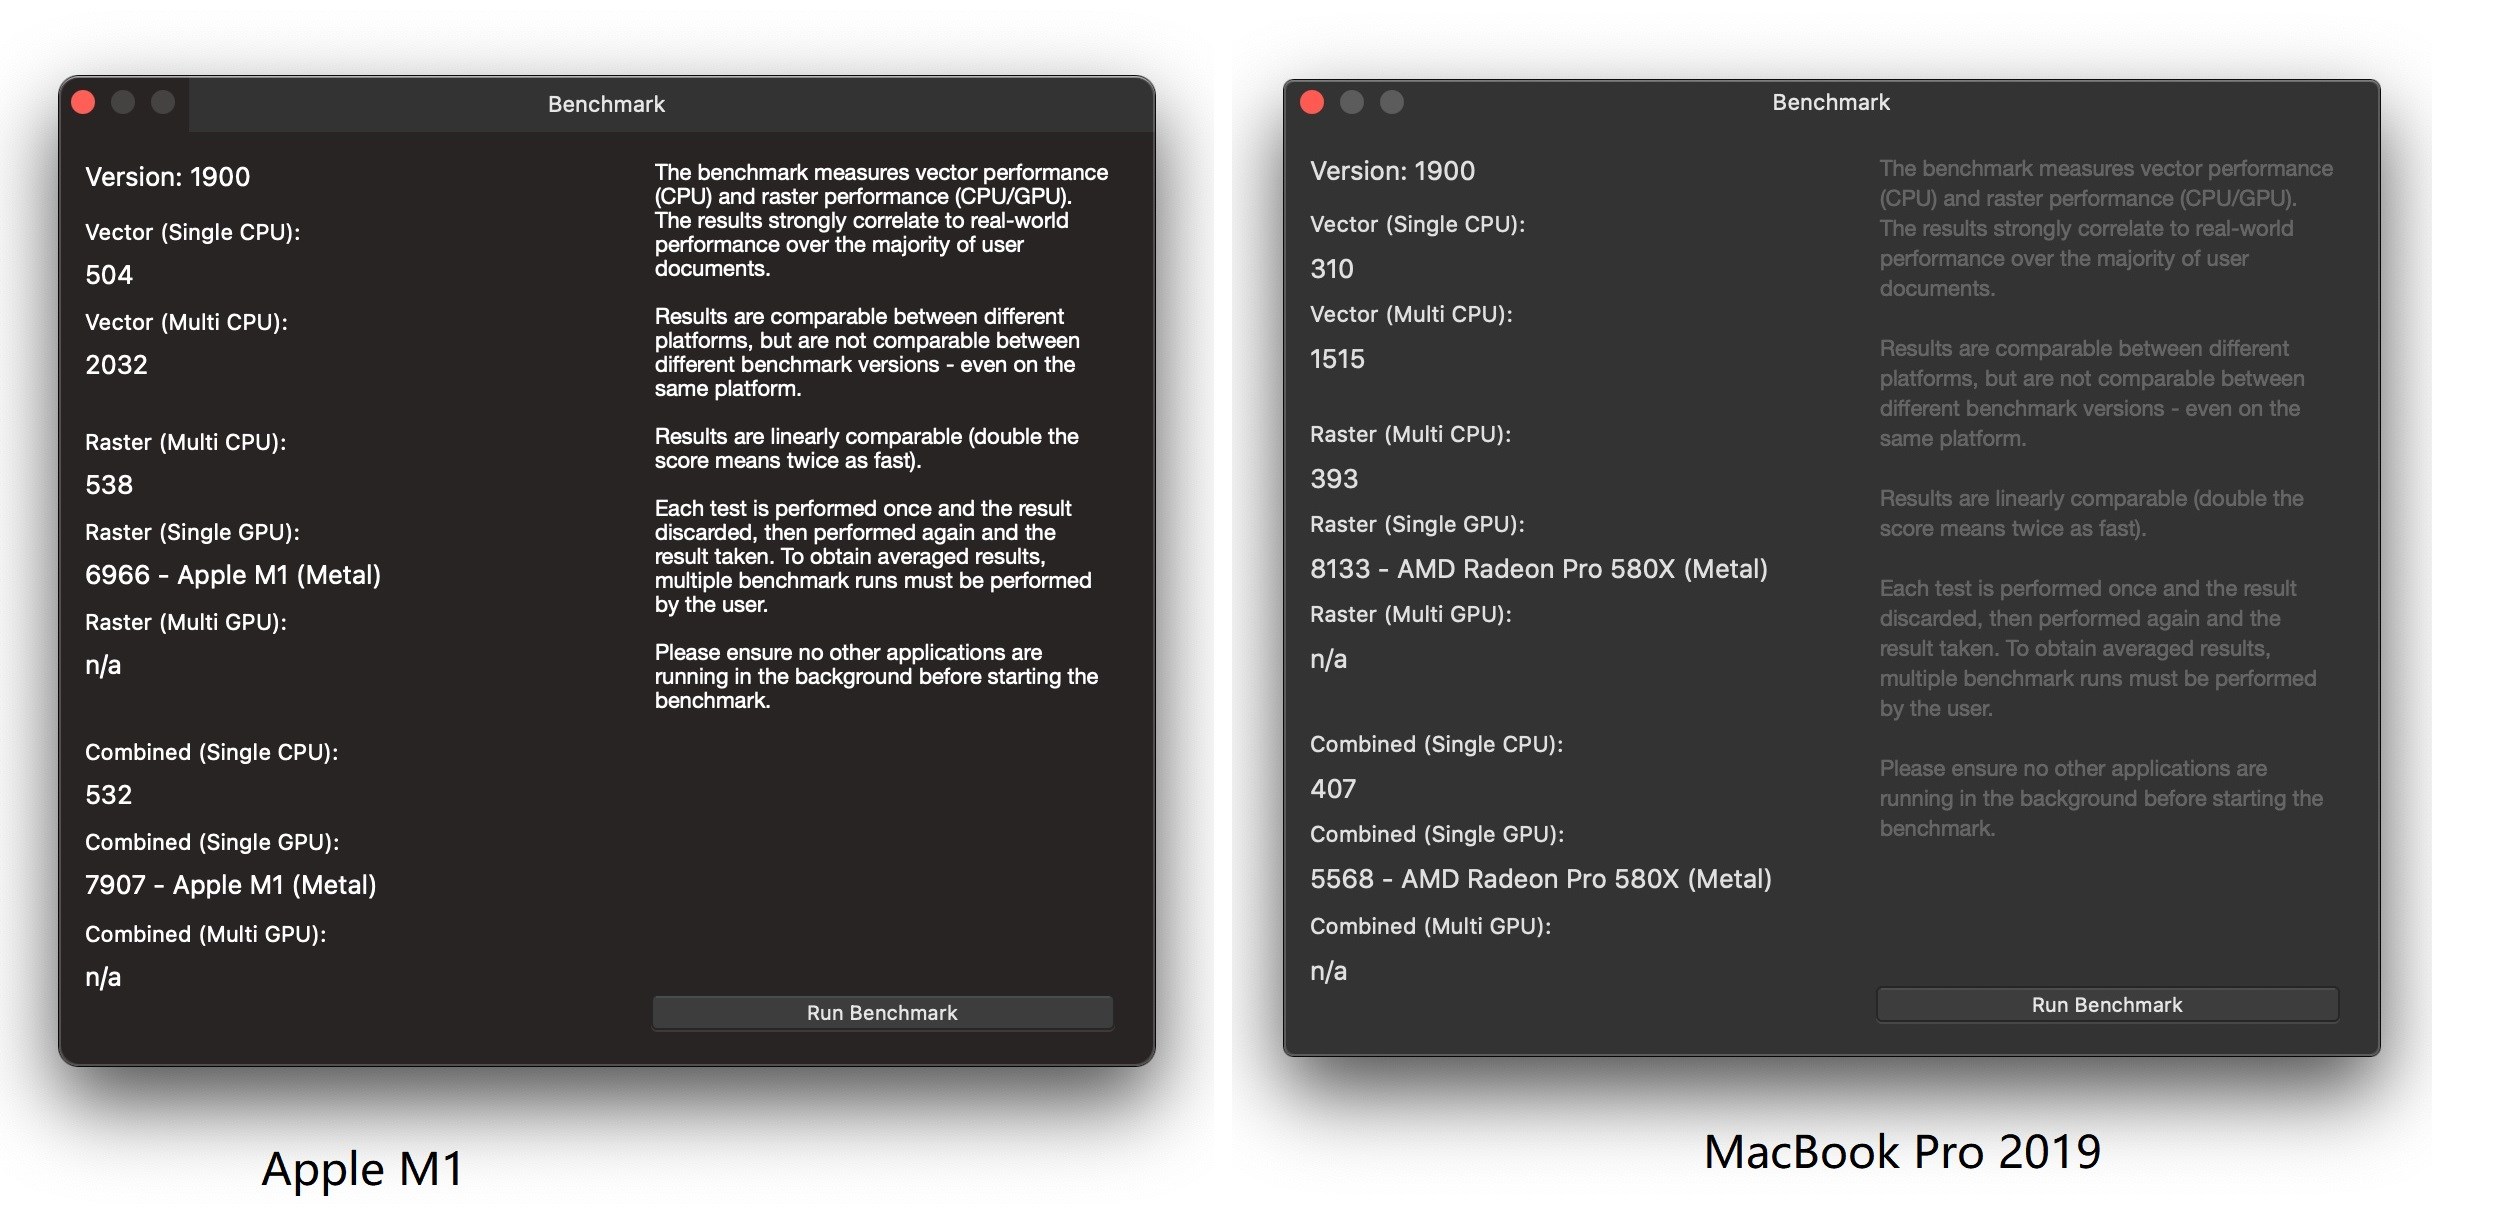Select the 504 Vector Single CPU score
The image size is (2516, 1214).
[109, 275]
